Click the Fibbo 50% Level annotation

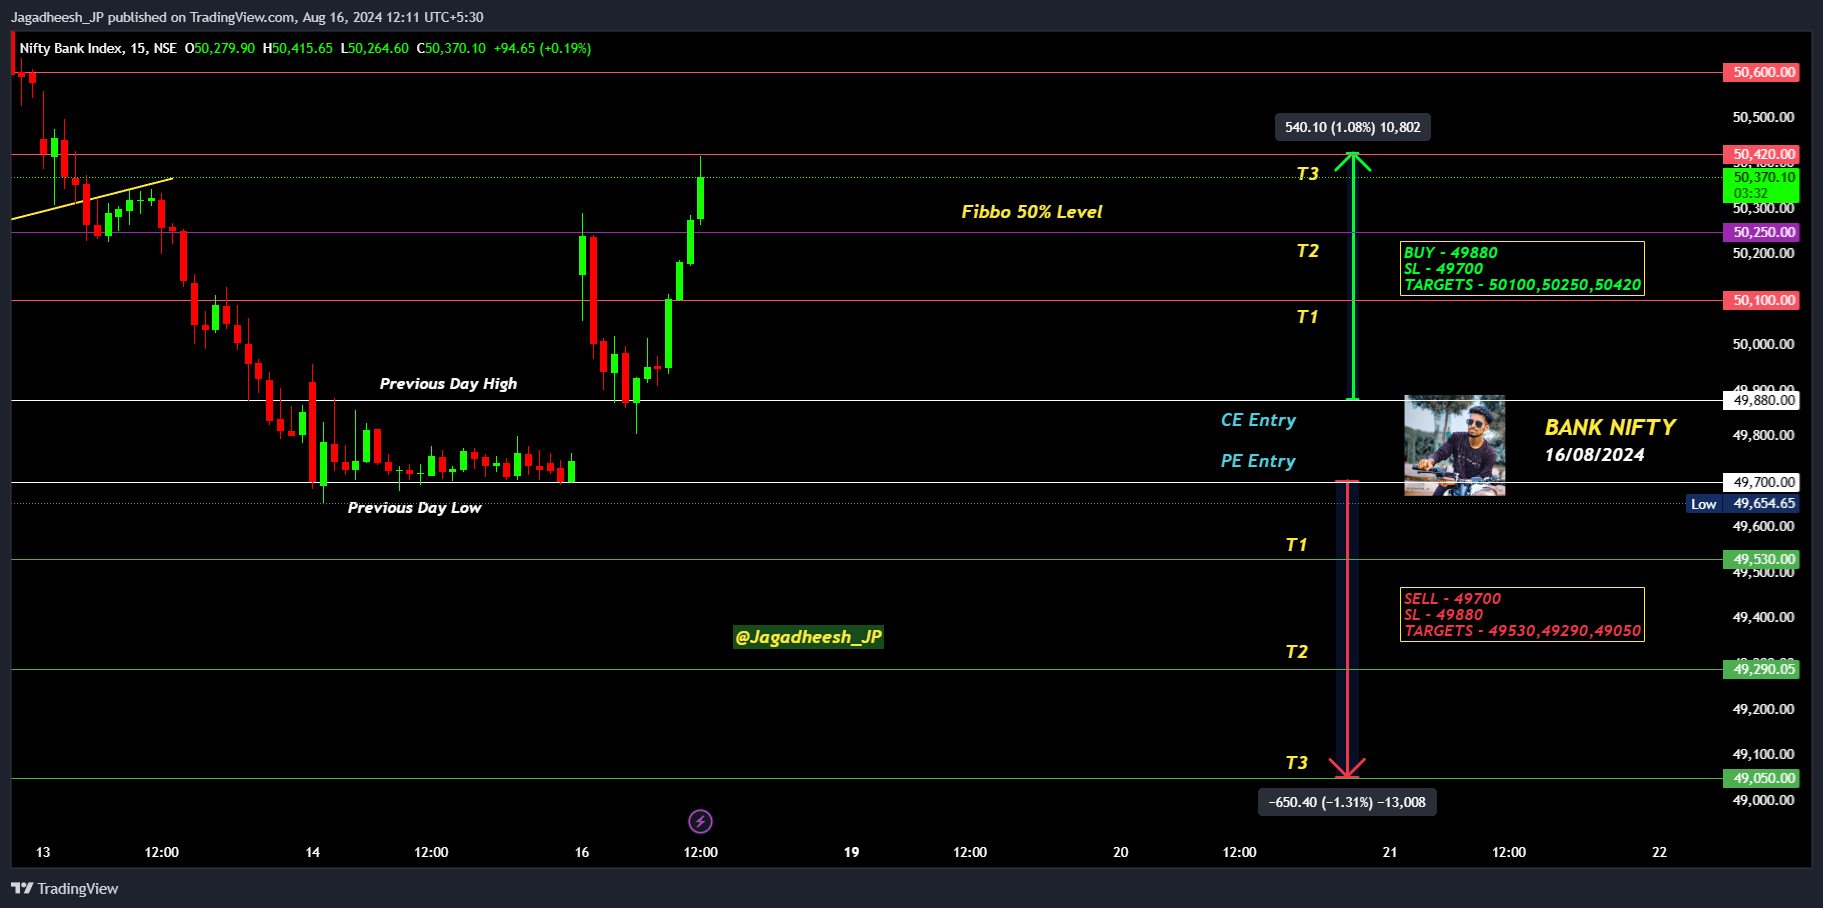(x=1031, y=212)
